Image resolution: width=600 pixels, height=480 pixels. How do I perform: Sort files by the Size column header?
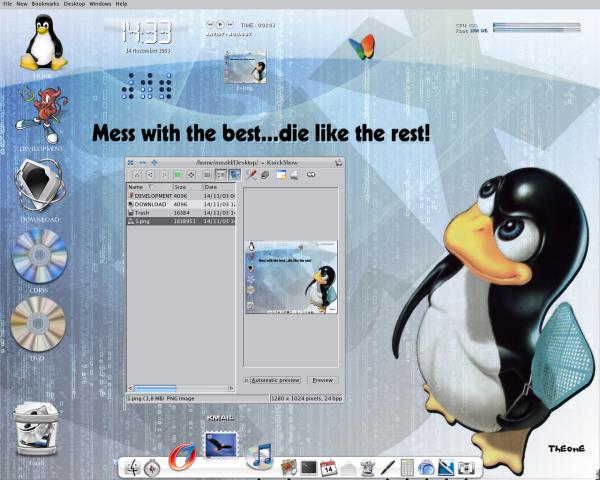point(187,187)
